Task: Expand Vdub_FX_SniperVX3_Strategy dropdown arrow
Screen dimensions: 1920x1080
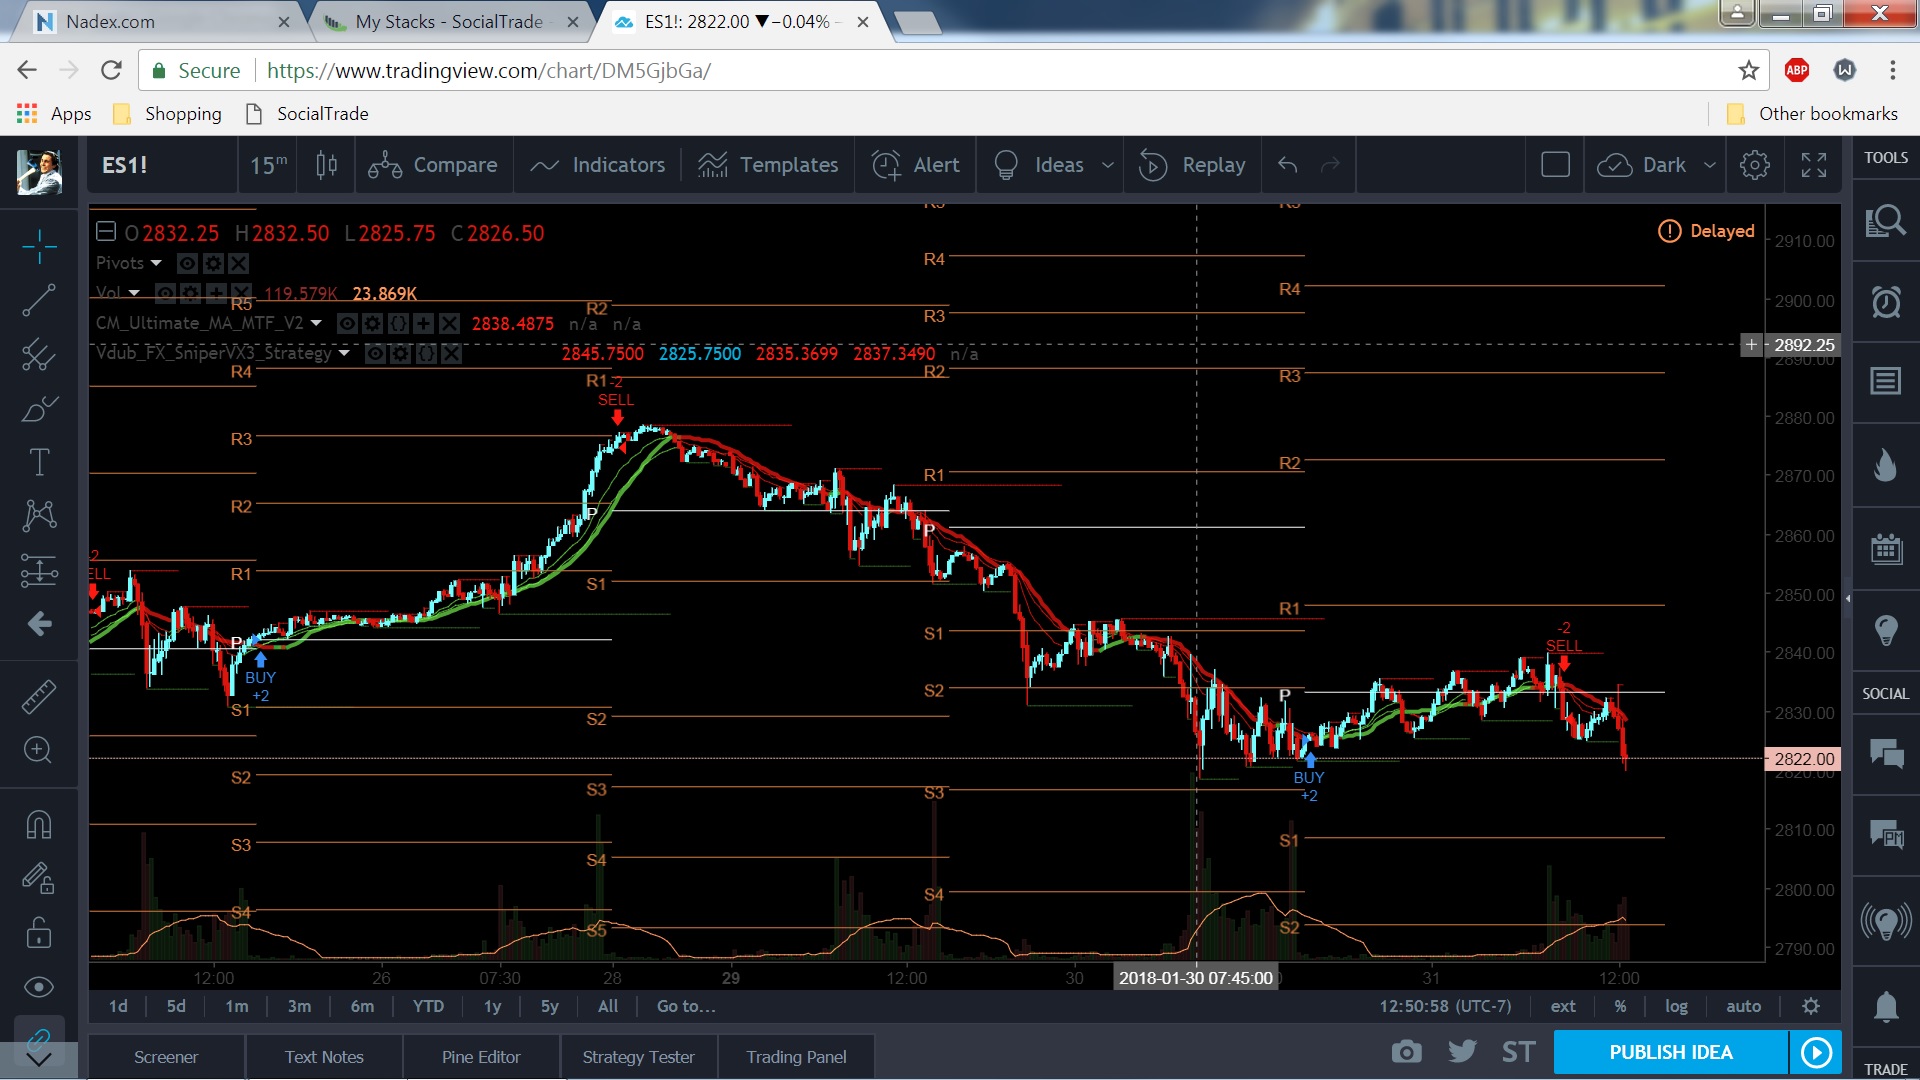Action: [x=345, y=353]
